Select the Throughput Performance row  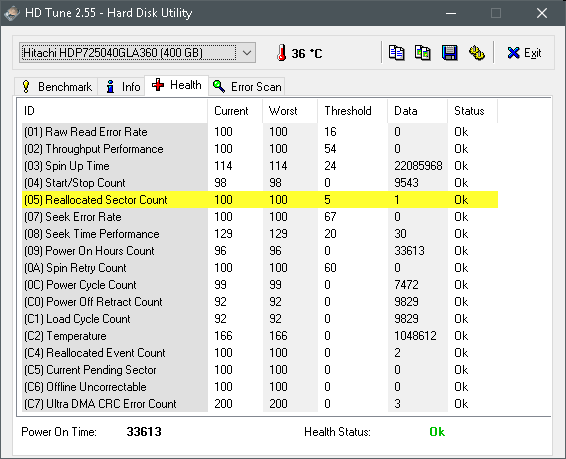pyautogui.click(x=260, y=149)
